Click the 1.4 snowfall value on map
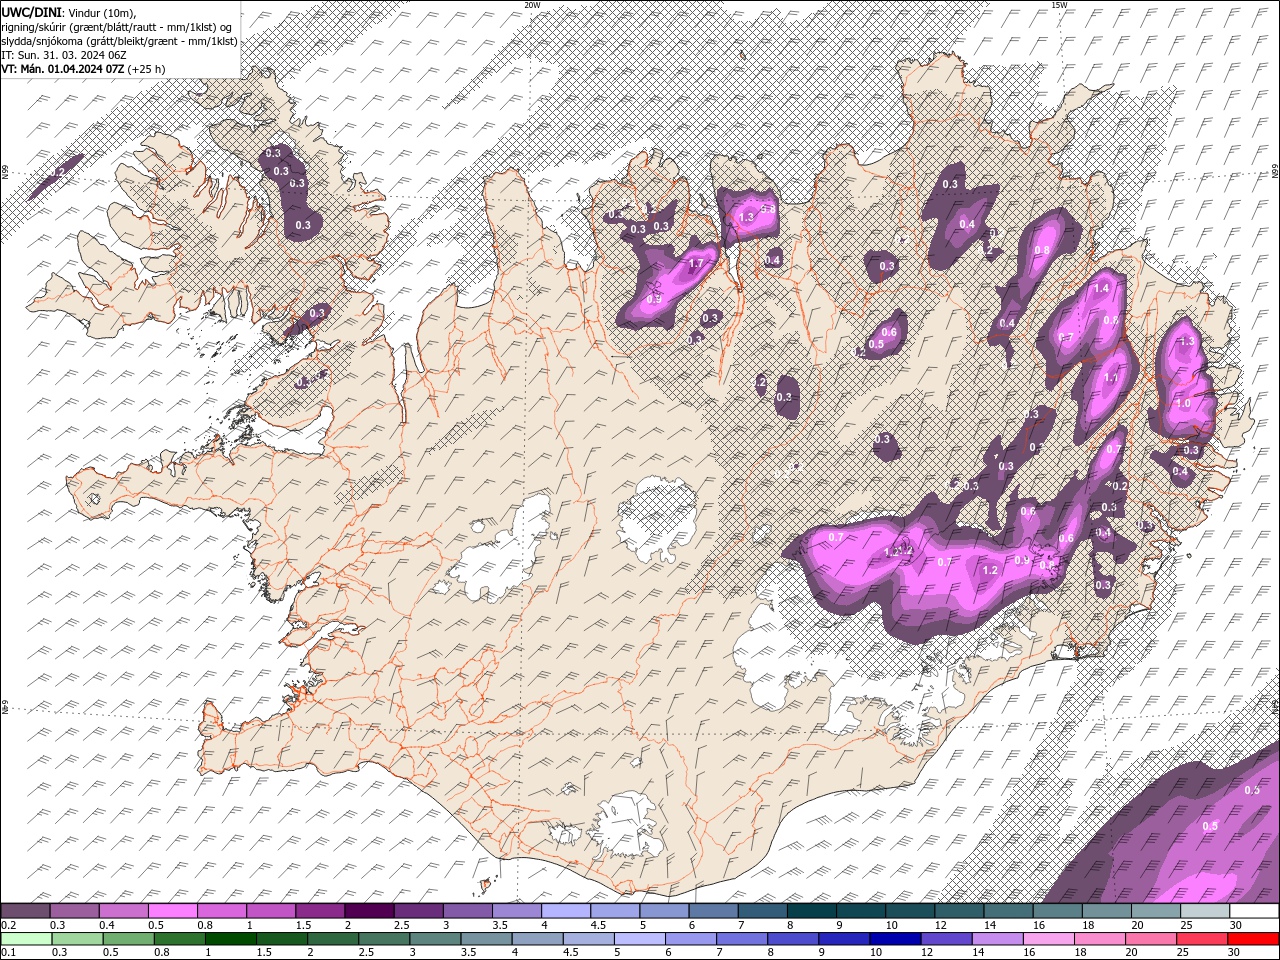 [x=1102, y=288]
